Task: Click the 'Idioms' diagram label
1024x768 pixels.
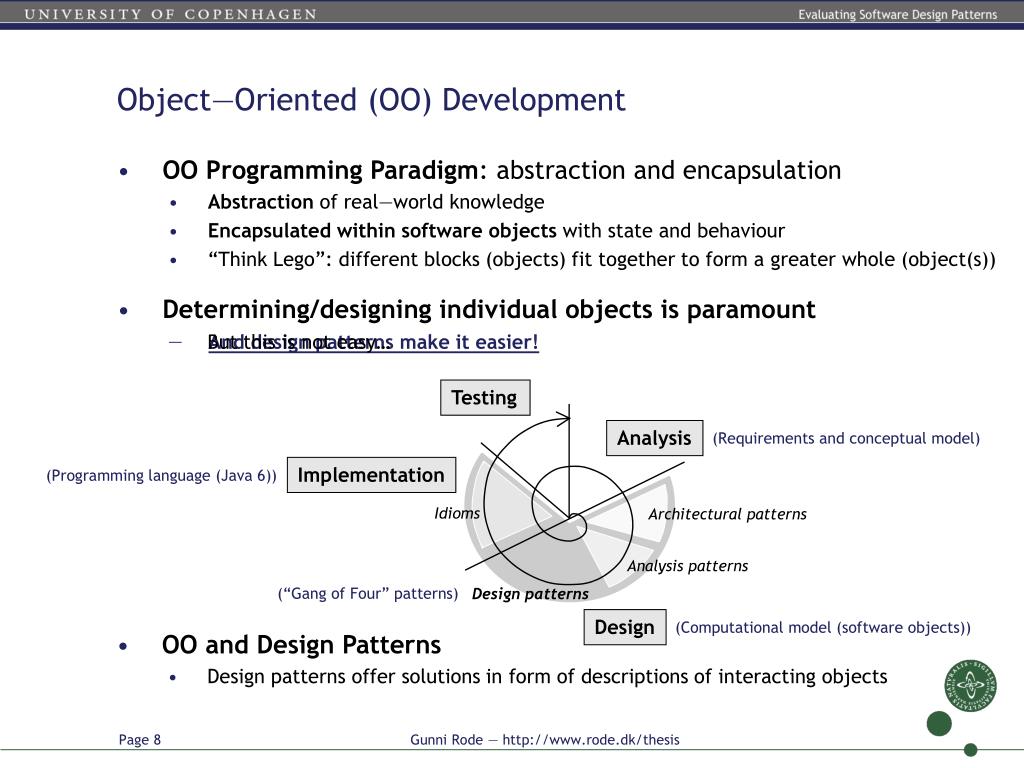Action: pyautogui.click(x=457, y=513)
